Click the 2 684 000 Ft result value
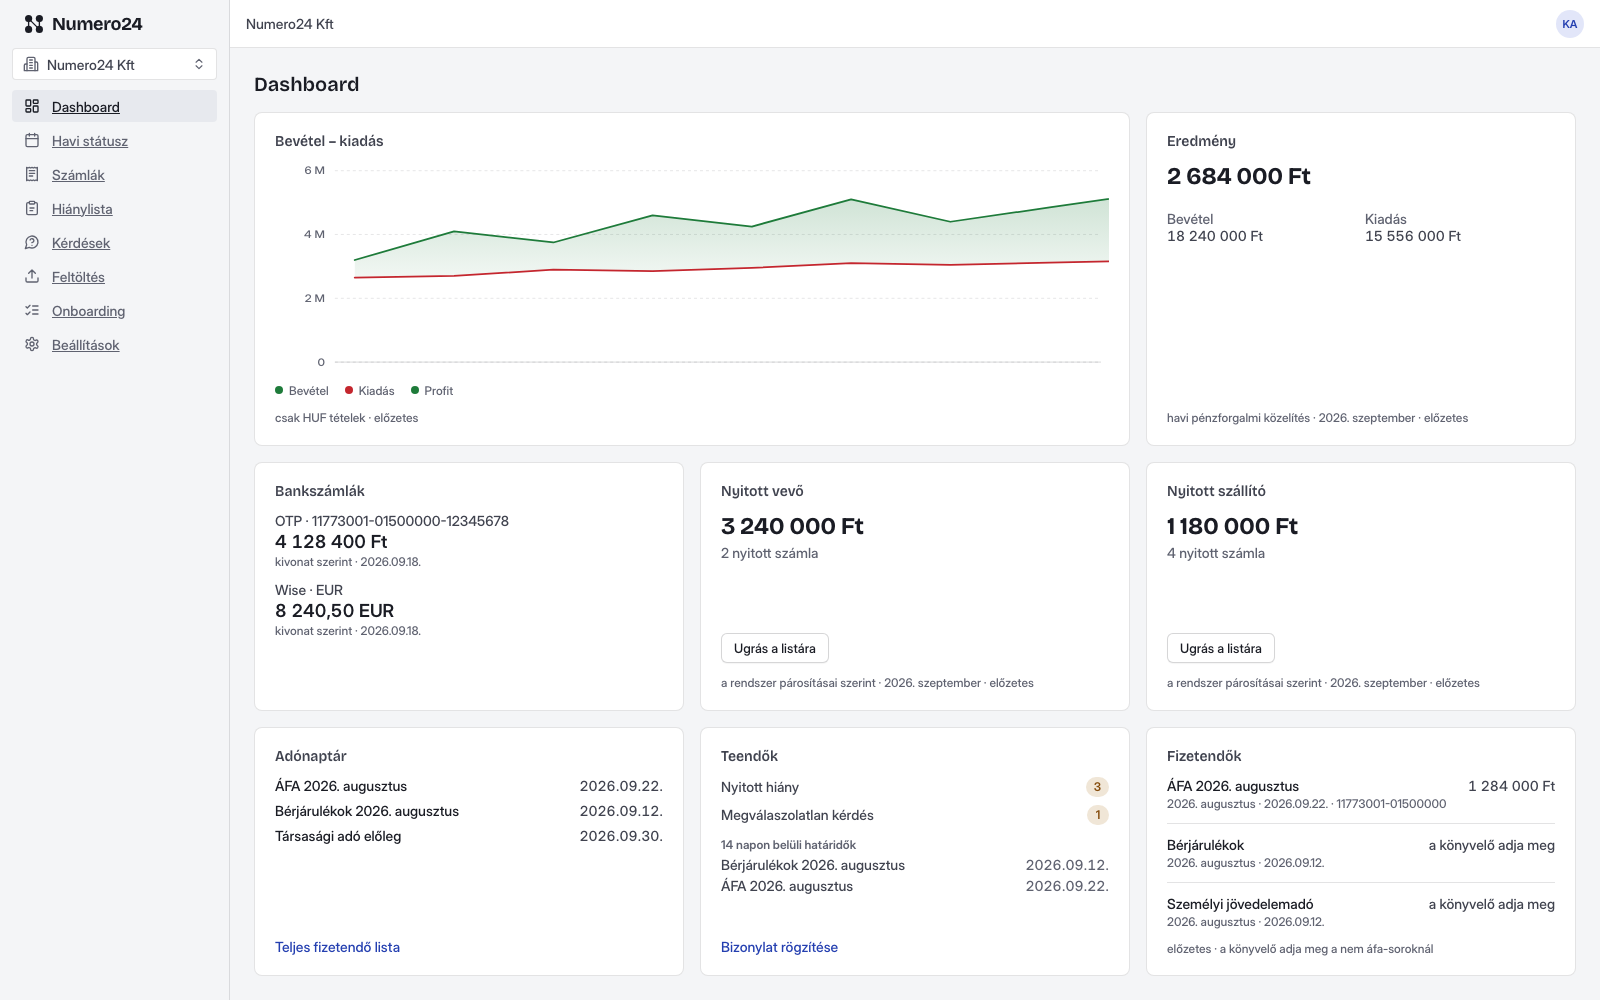 [x=1238, y=176]
